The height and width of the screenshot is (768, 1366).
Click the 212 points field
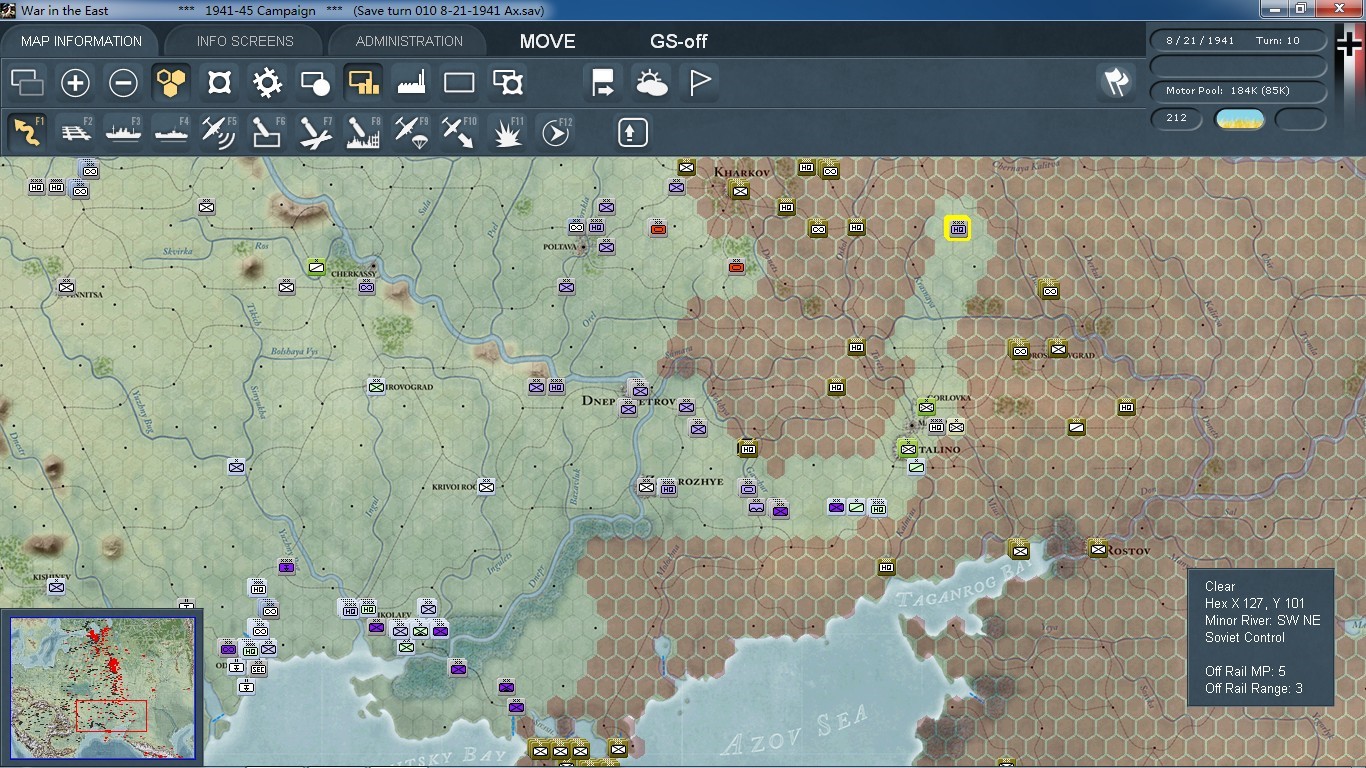pyautogui.click(x=1177, y=119)
